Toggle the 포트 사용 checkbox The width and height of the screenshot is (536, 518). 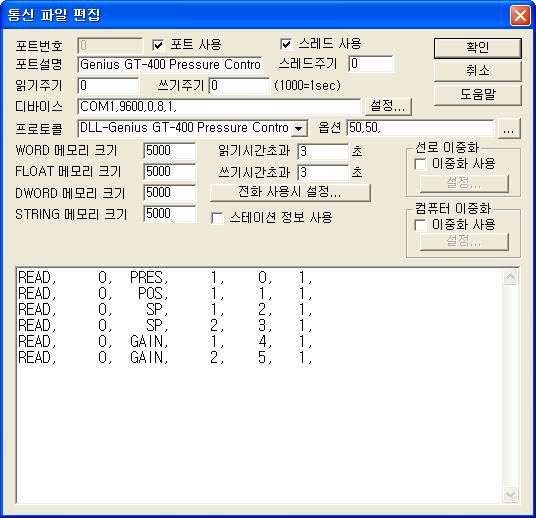[x=158, y=45]
